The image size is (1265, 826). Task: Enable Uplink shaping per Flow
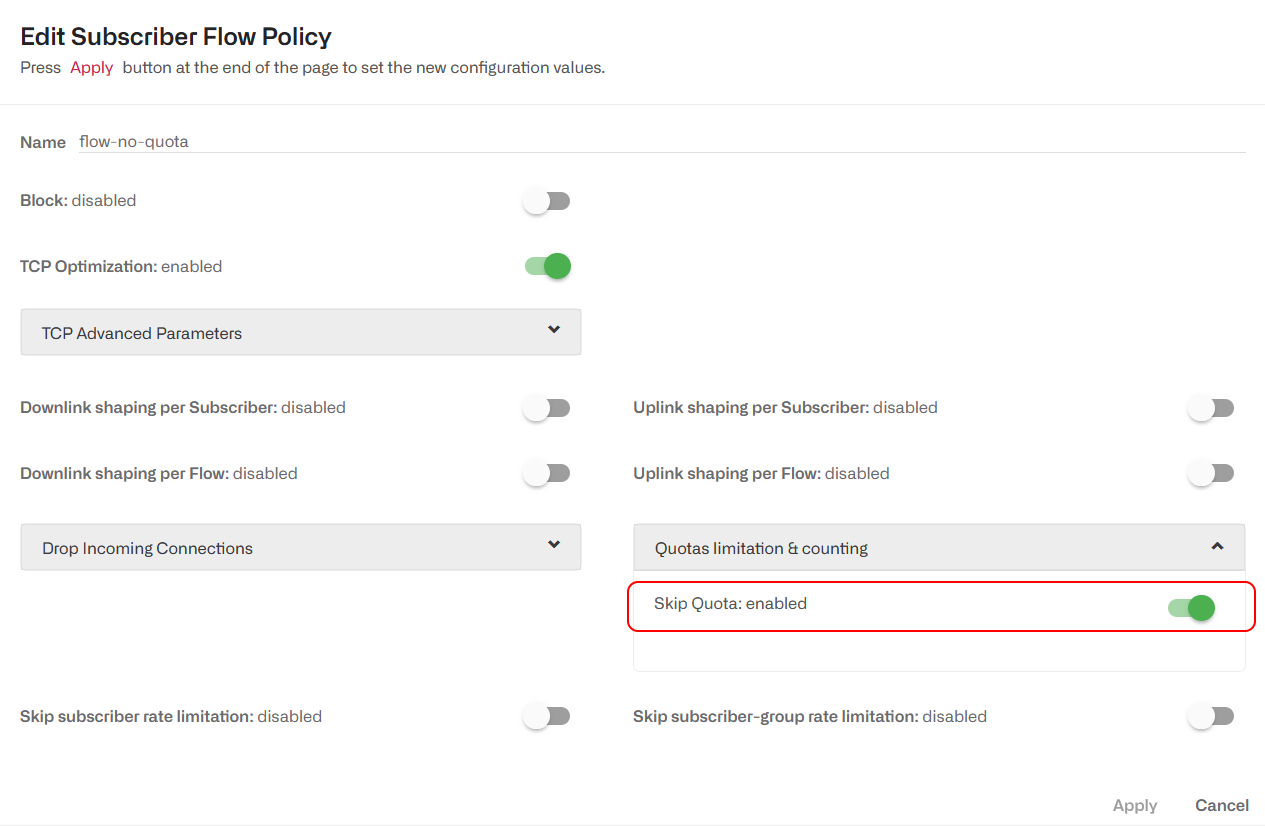[x=1210, y=472]
